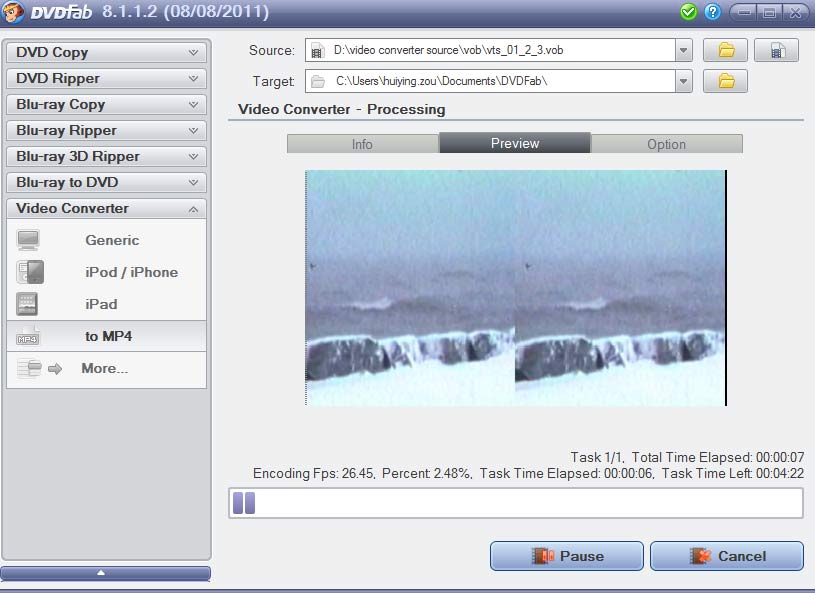This screenshot has height=593, width=815.
Task: Switch to the Option tab
Action: (666, 144)
